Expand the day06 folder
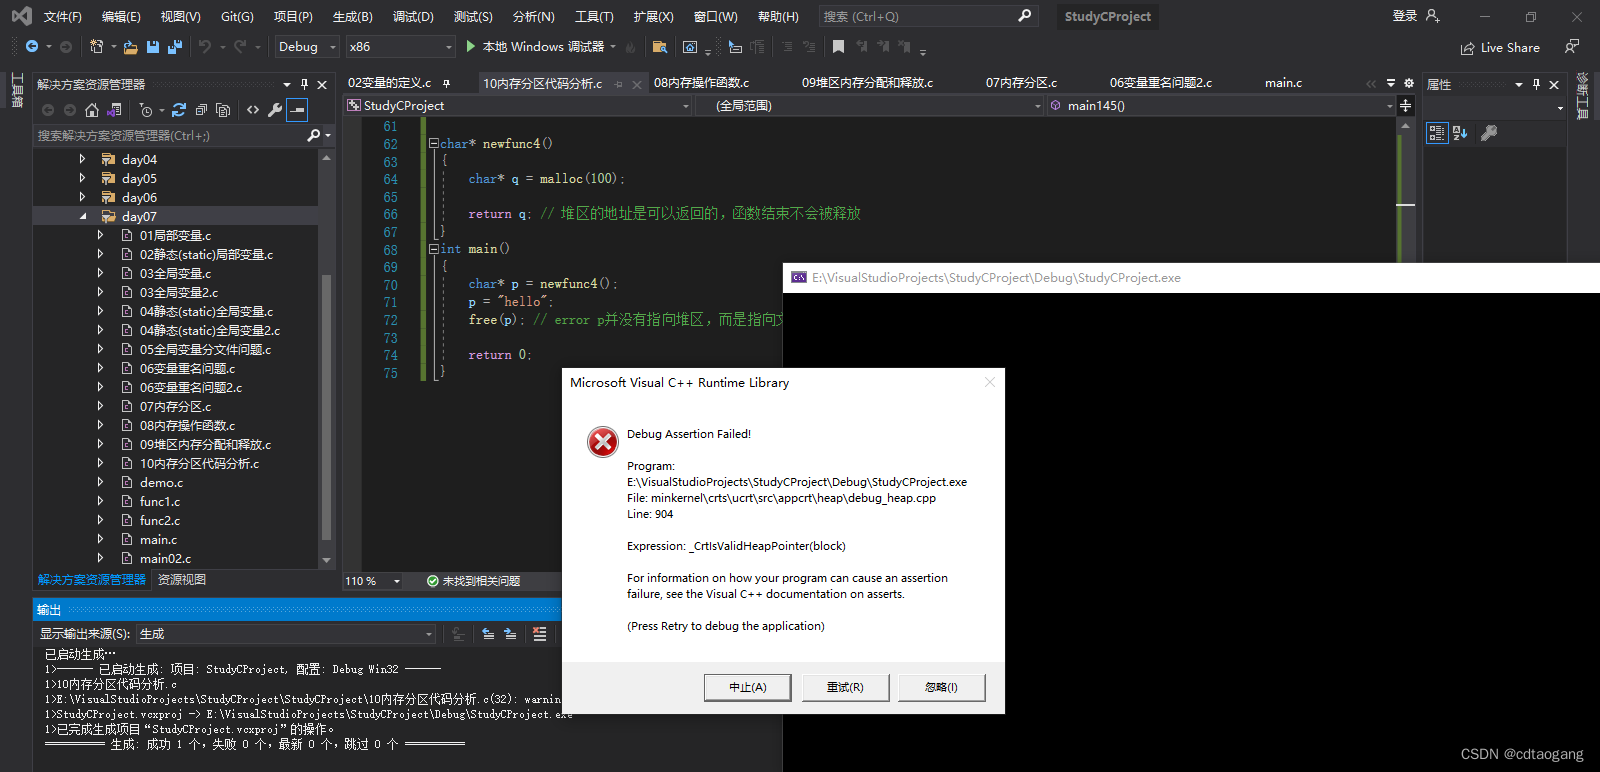1600x772 pixels. coord(82,197)
